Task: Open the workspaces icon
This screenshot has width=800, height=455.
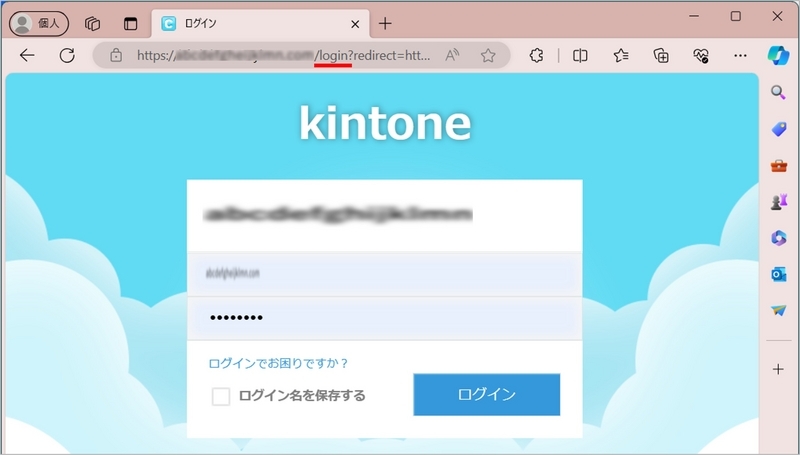Action: (x=92, y=23)
